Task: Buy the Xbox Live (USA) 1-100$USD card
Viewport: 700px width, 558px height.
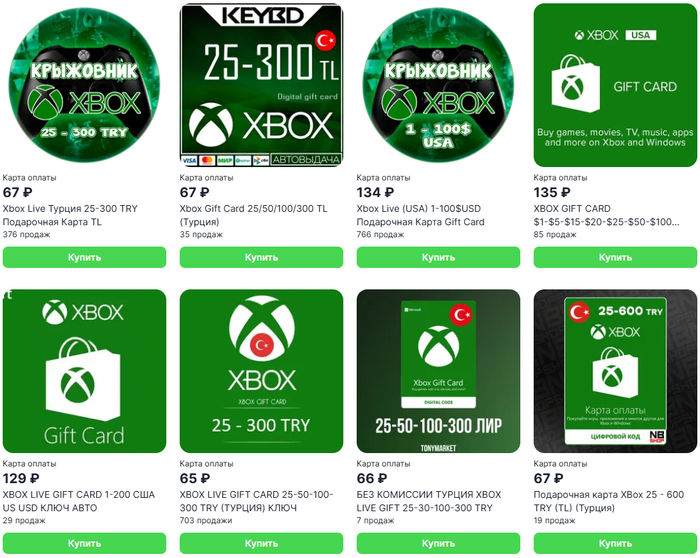Action: 438,258
